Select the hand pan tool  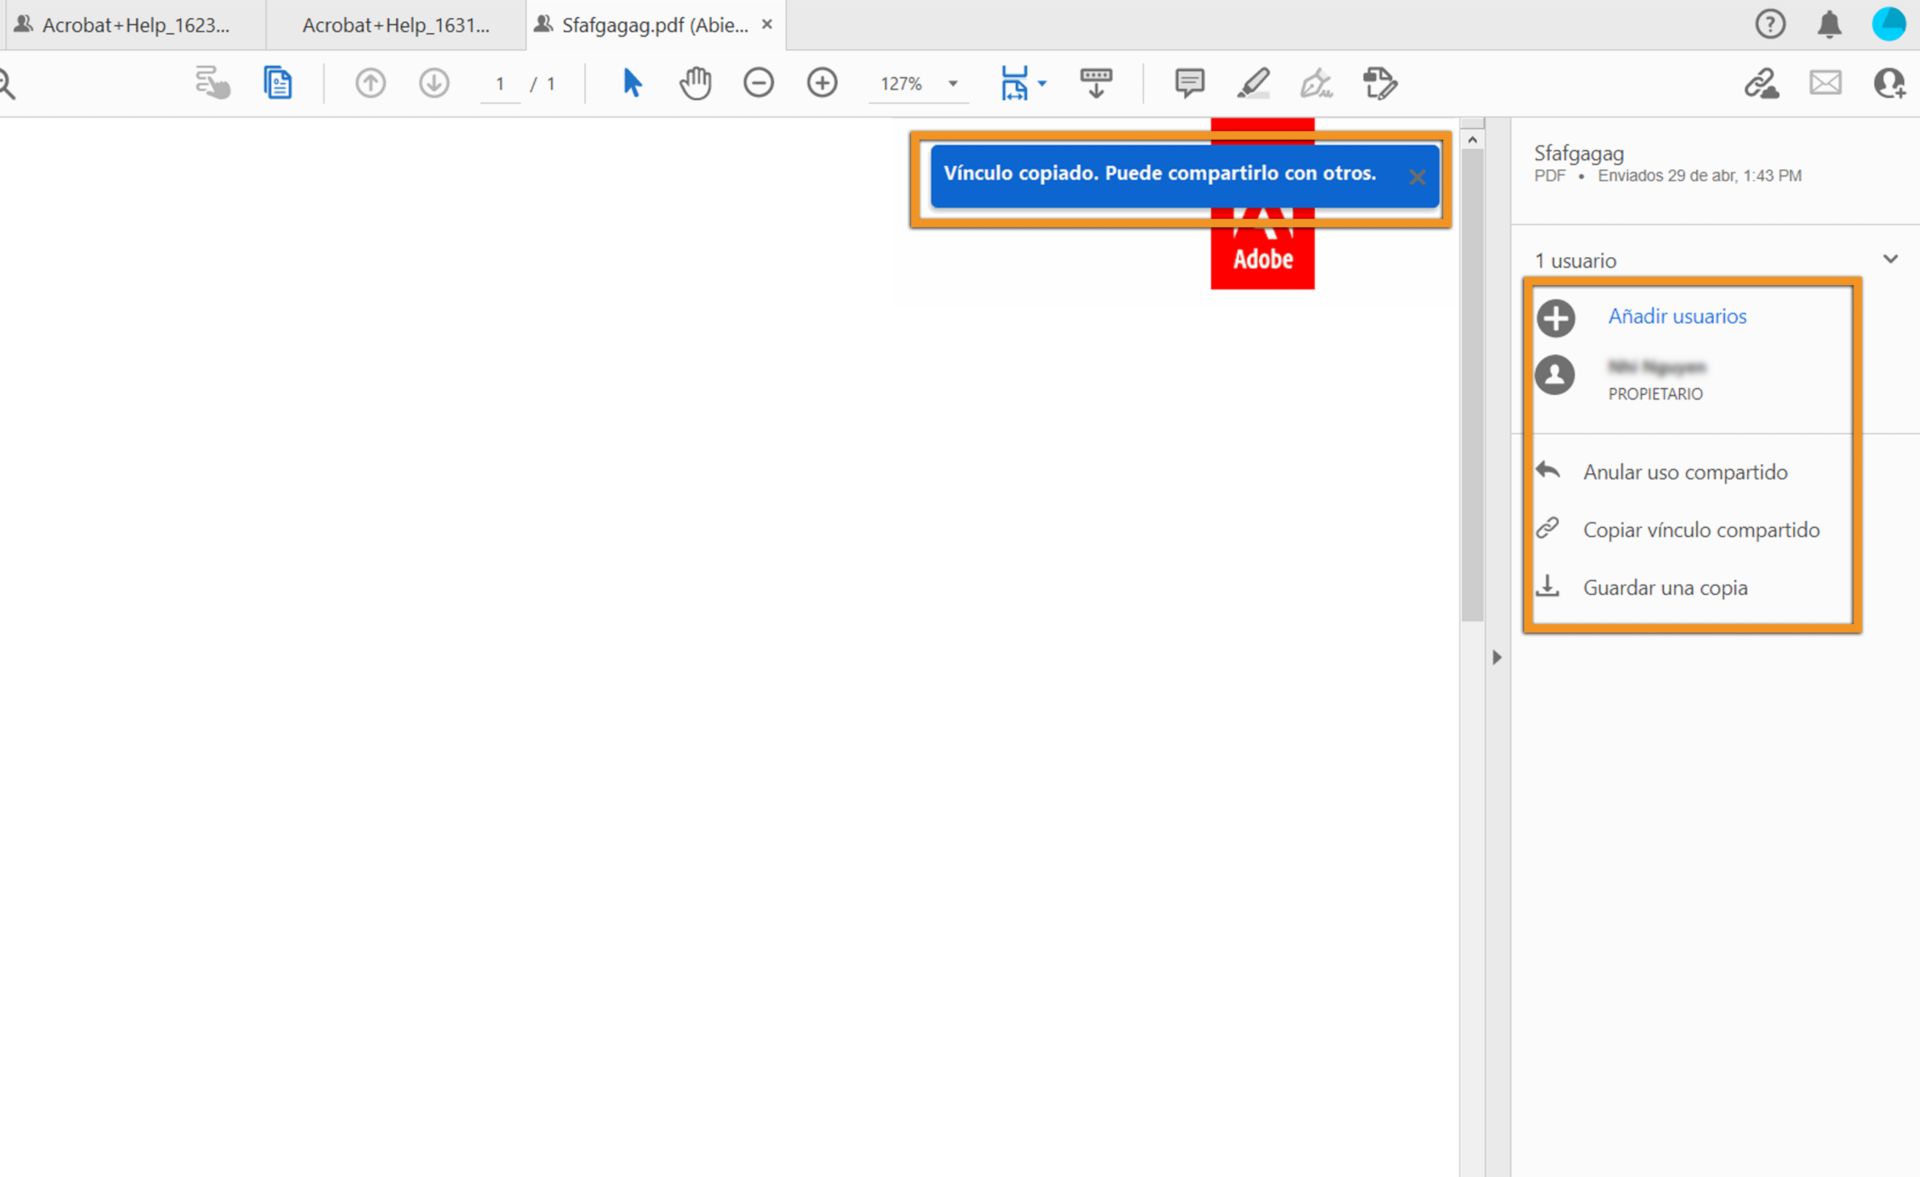pyautogui.click(x=695, y=83)
